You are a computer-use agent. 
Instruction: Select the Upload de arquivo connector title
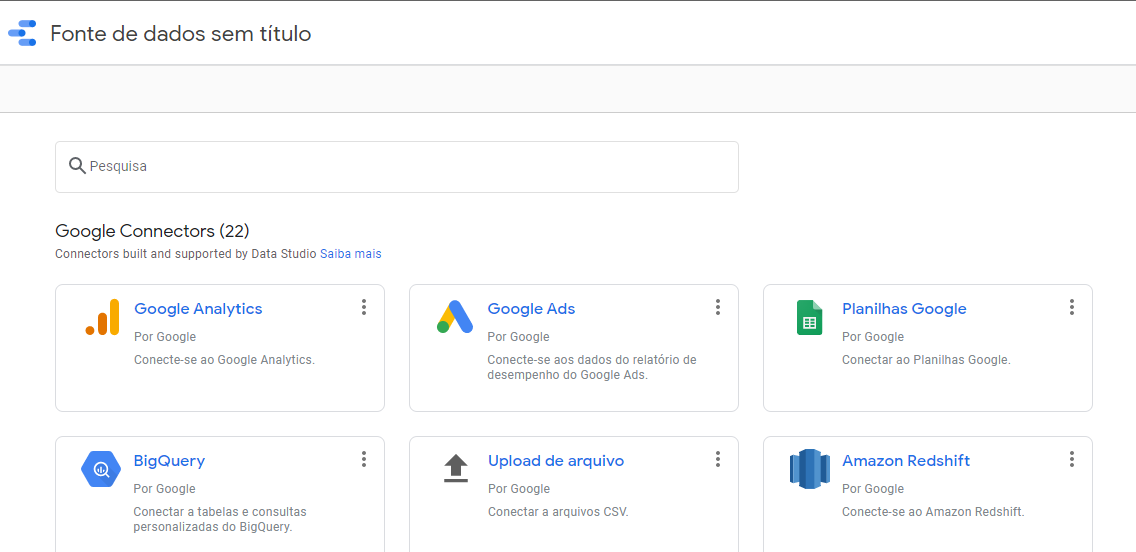coord(556,461)
